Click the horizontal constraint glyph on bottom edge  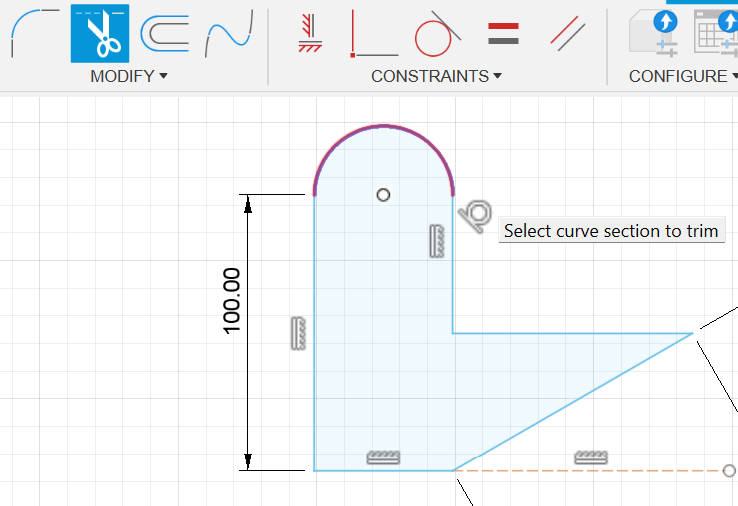pyautogui.click(x=383, y=457)
